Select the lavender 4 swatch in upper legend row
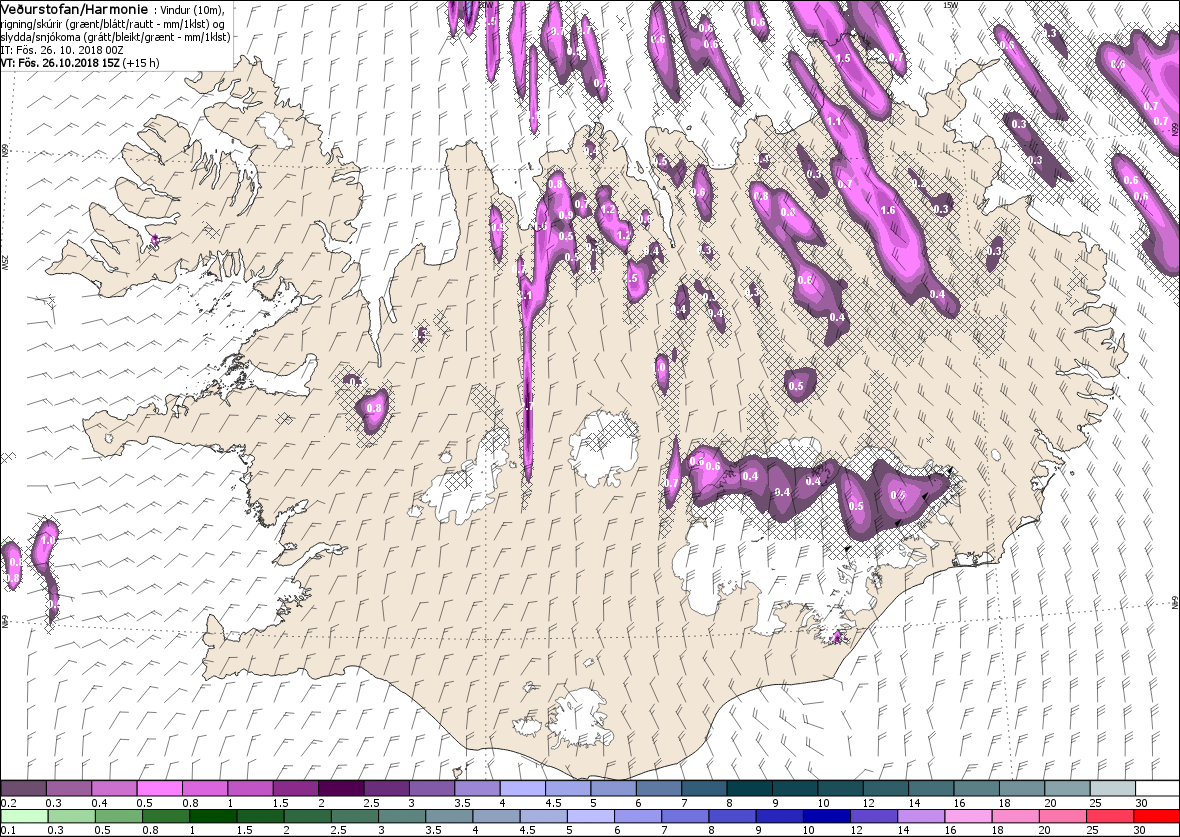The height and width of the screenshot is (837, 1180). [x=522, y=788]
